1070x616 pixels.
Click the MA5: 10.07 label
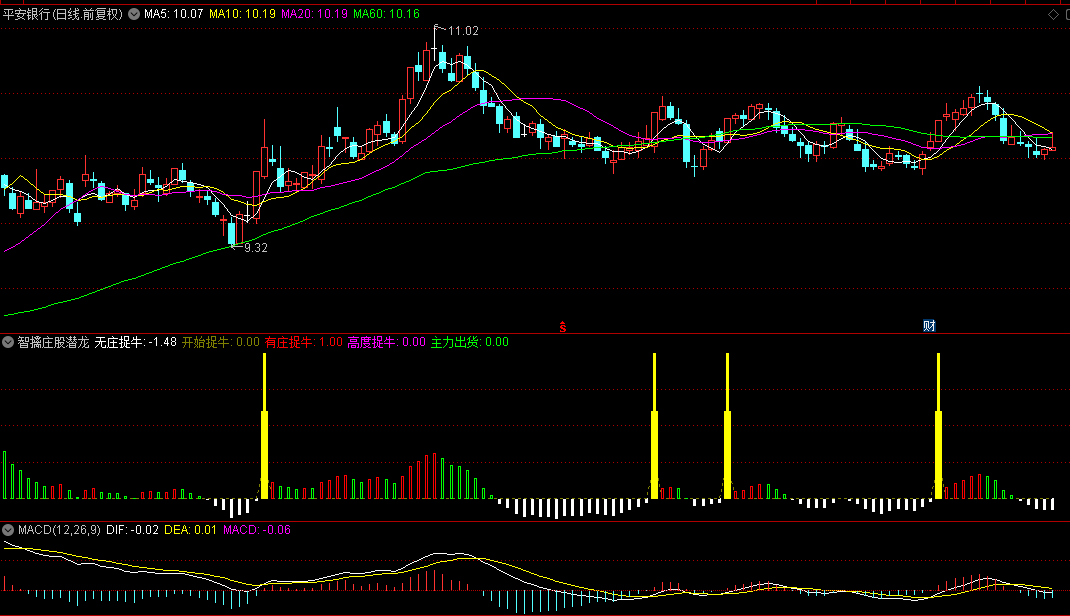pos(173,14)
